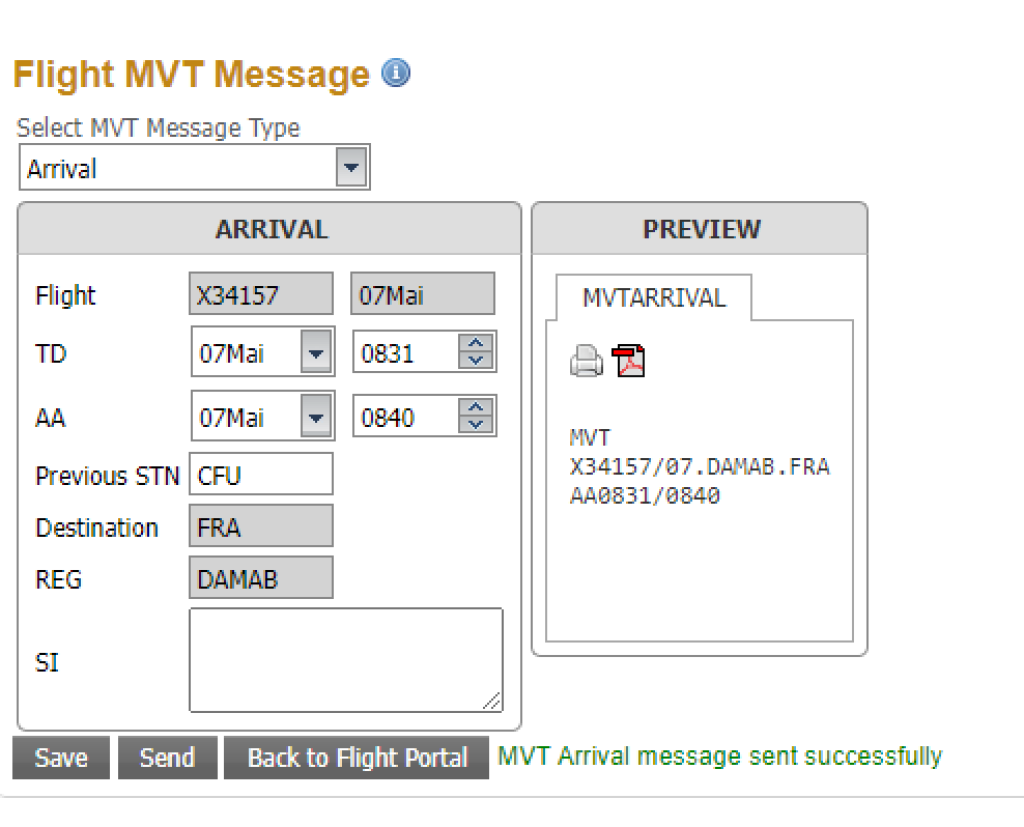
Task: Click the MVT preview message text
Action: (699, 467)
